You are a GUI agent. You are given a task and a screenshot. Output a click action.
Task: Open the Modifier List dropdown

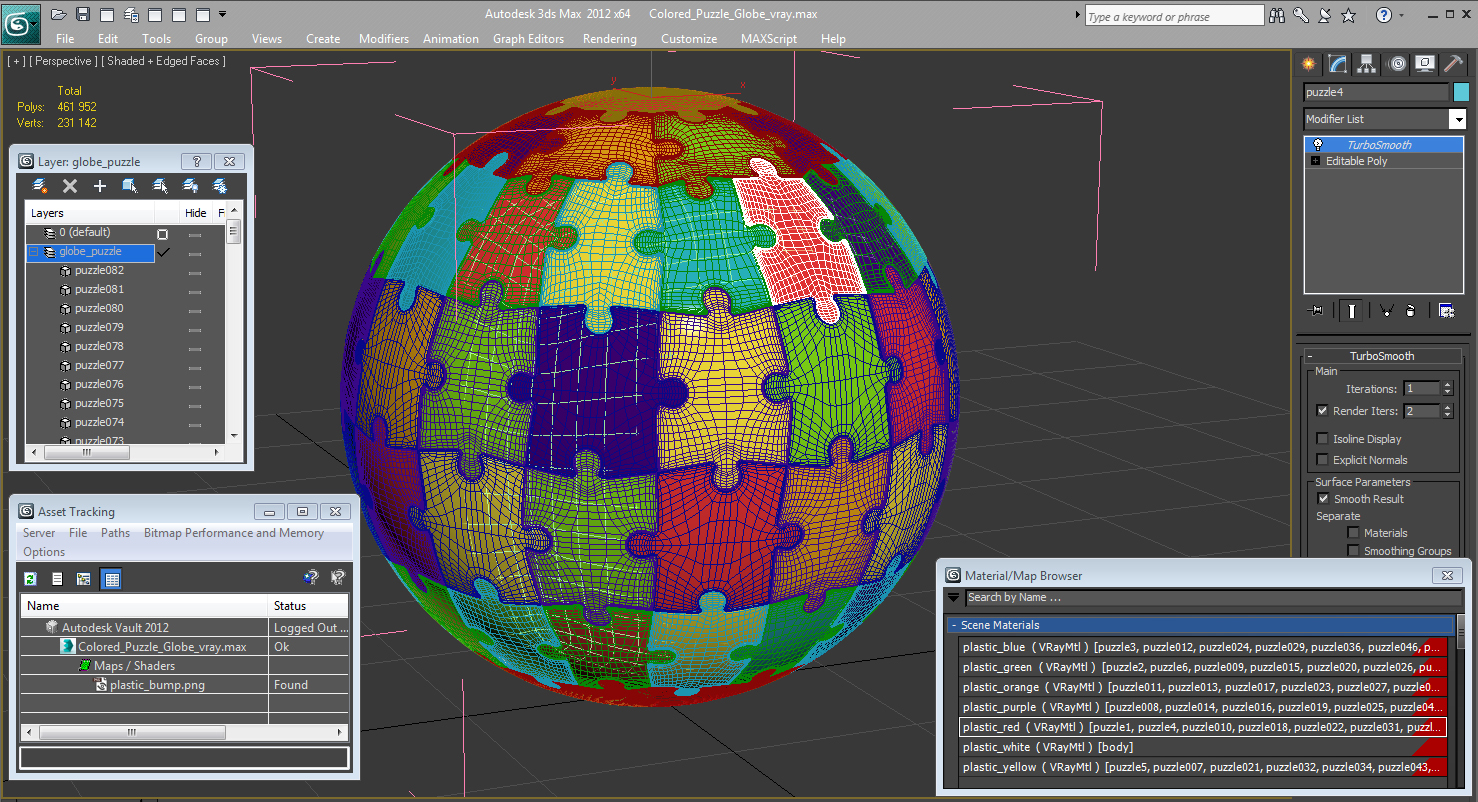pos(1457,119)
